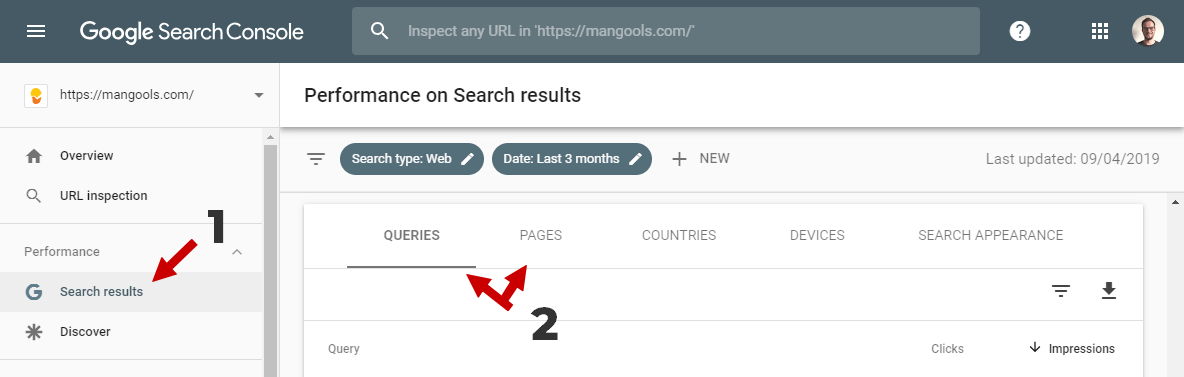1184x377 pixels.
Task: Click the filter icon beside Search type
Action: tap(316, 159)
